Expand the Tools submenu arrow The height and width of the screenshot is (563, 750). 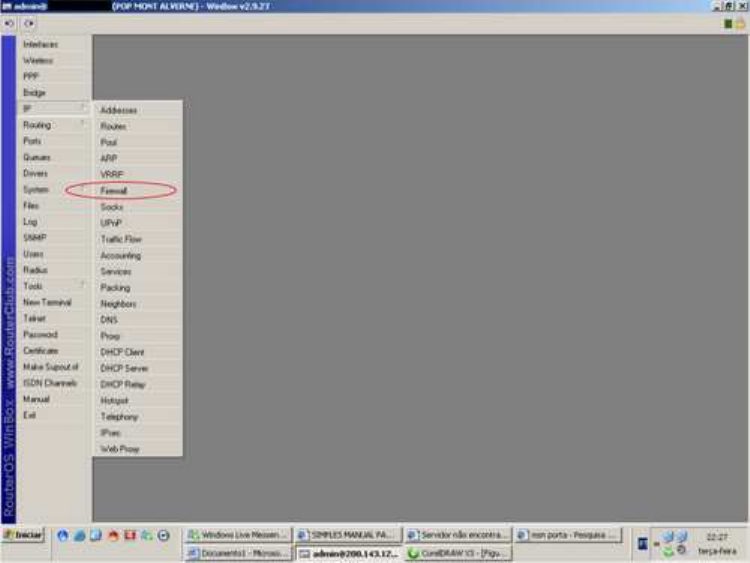[82, 286]
